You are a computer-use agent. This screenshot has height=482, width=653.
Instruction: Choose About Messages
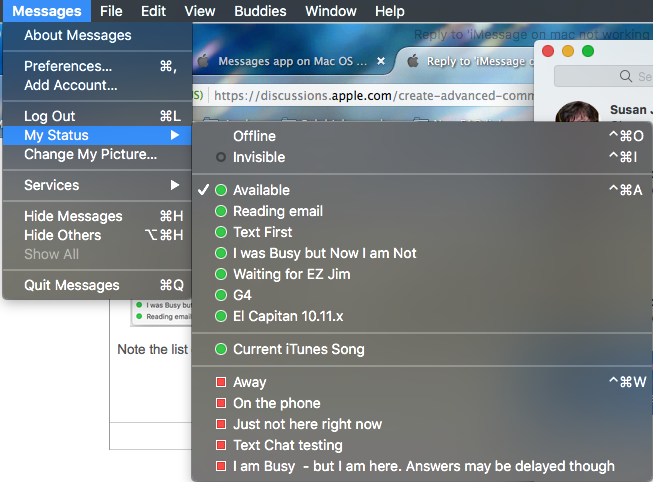[97, 35]
